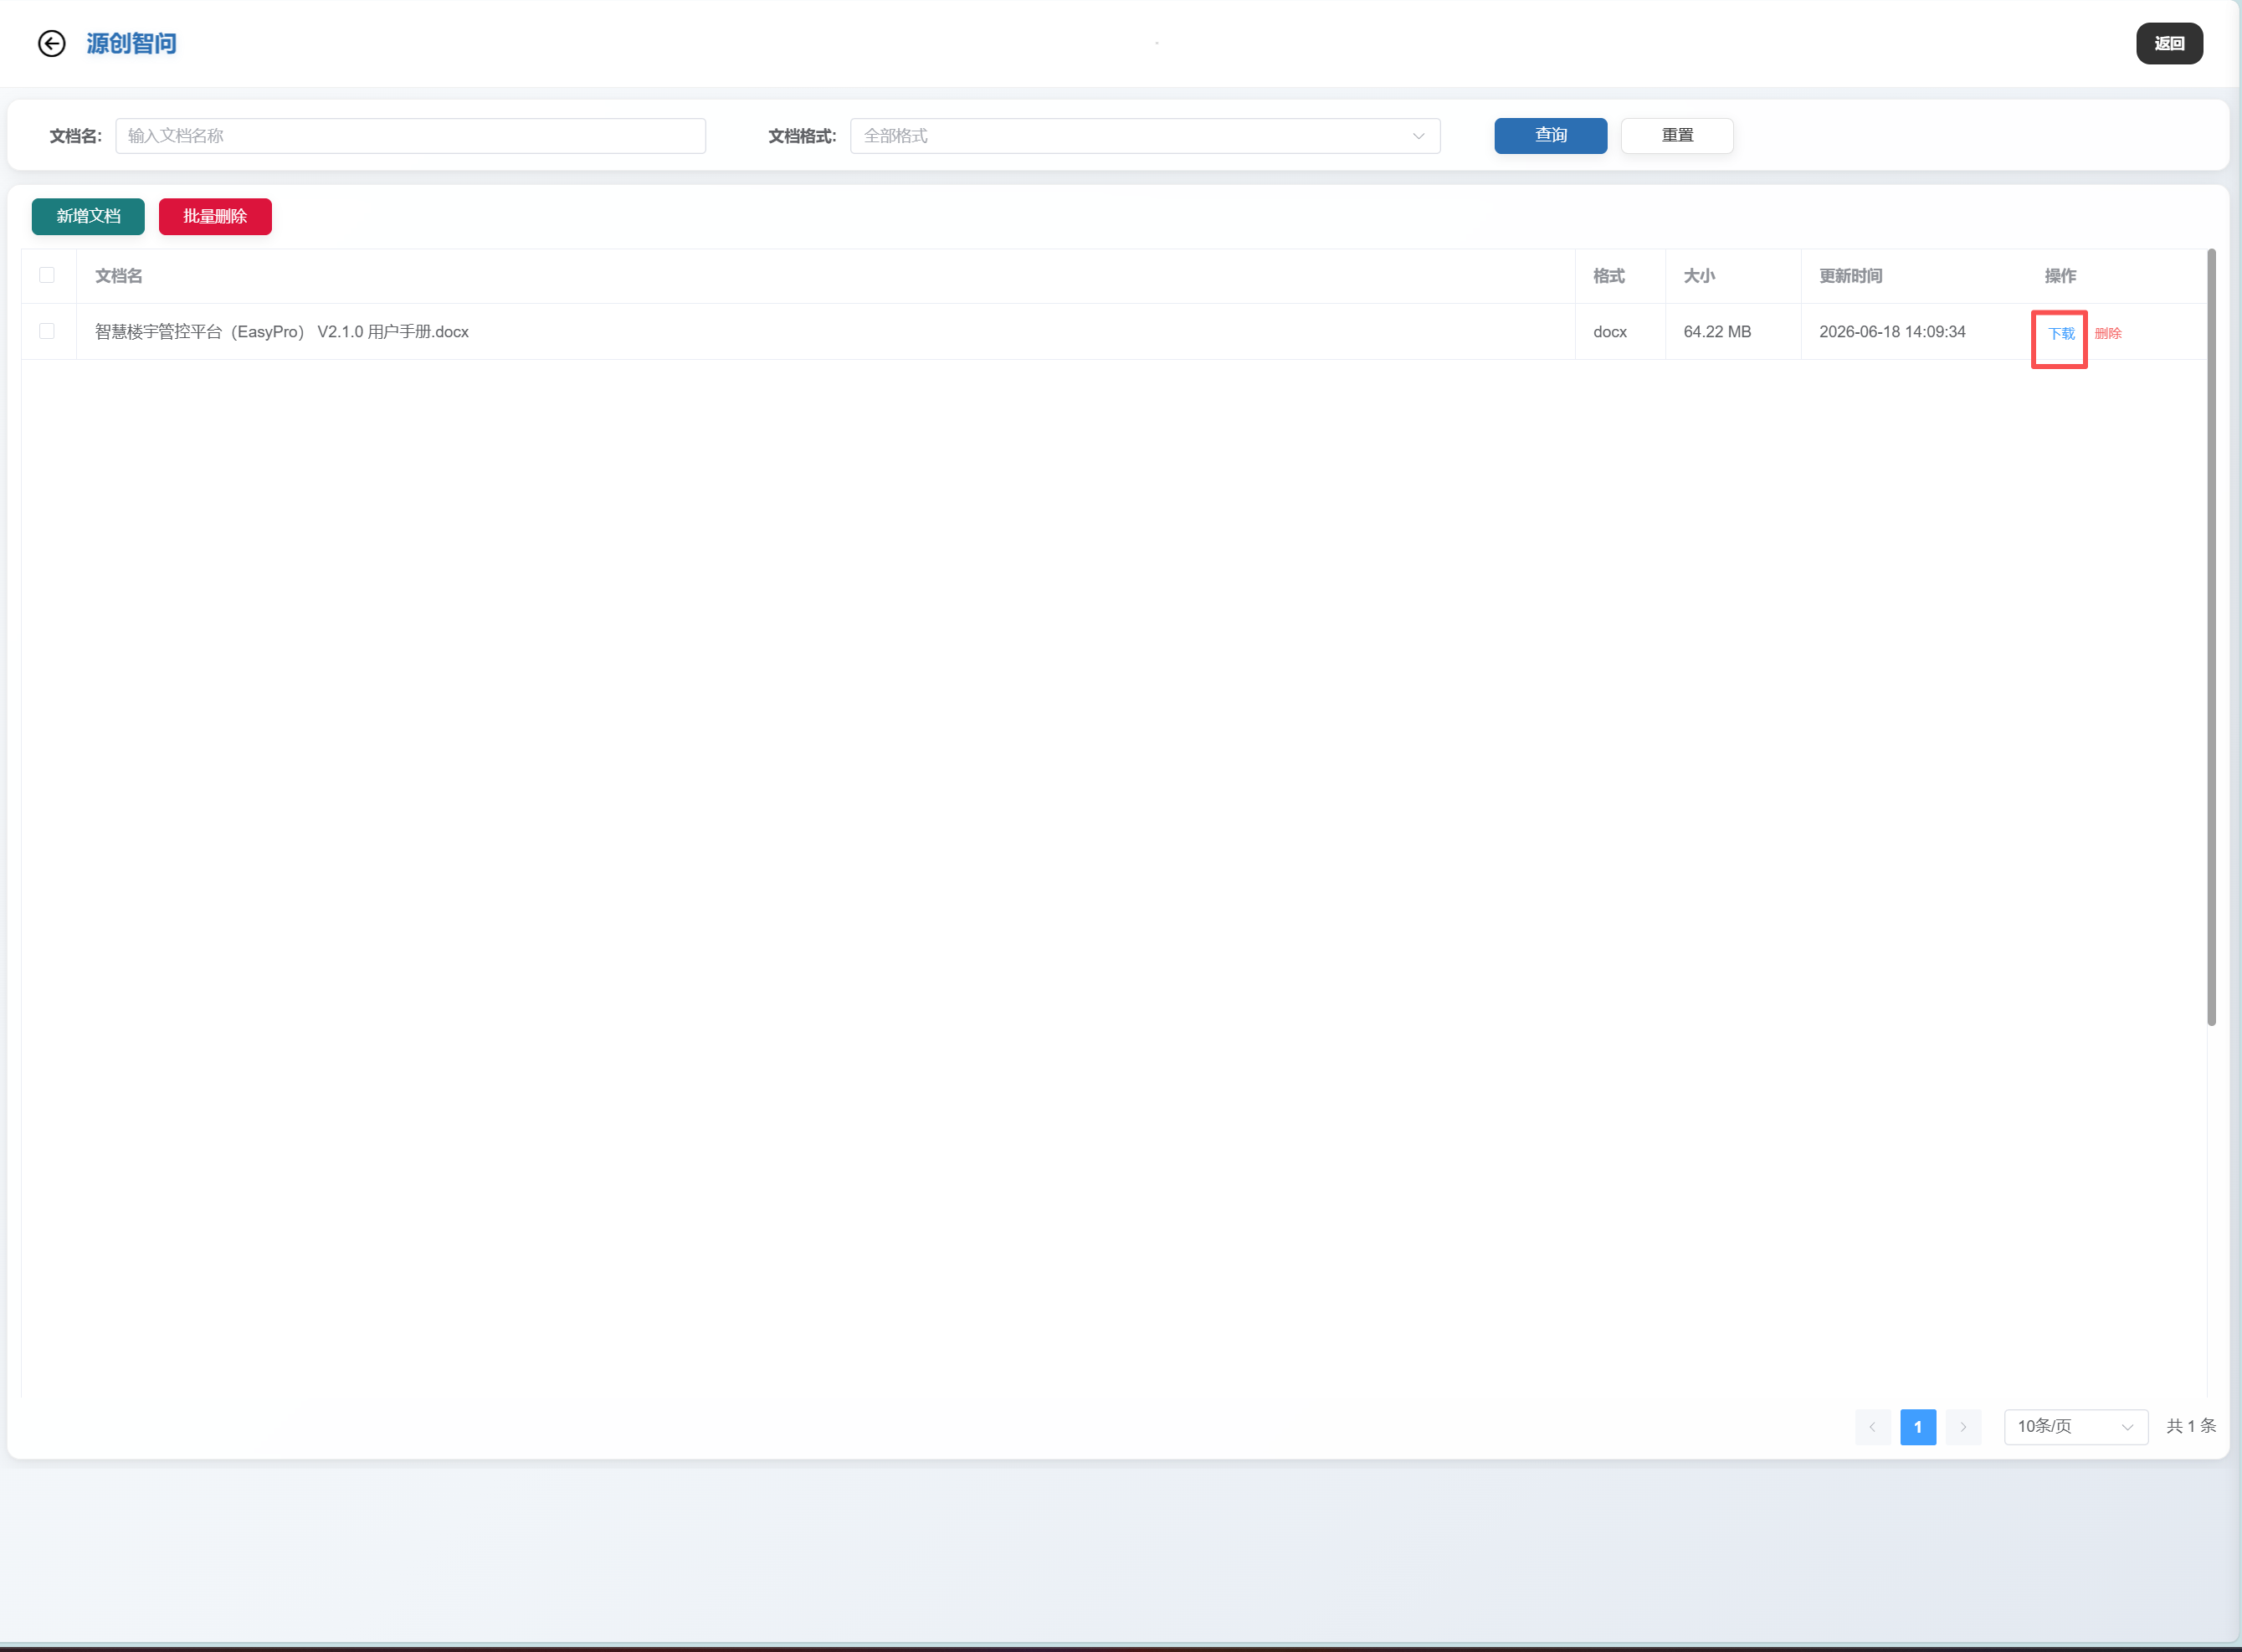The height and width of the screenshot is (1652, 2242).
Task: Open the 文档格式 dropdown
Action: click(1145, 136)
